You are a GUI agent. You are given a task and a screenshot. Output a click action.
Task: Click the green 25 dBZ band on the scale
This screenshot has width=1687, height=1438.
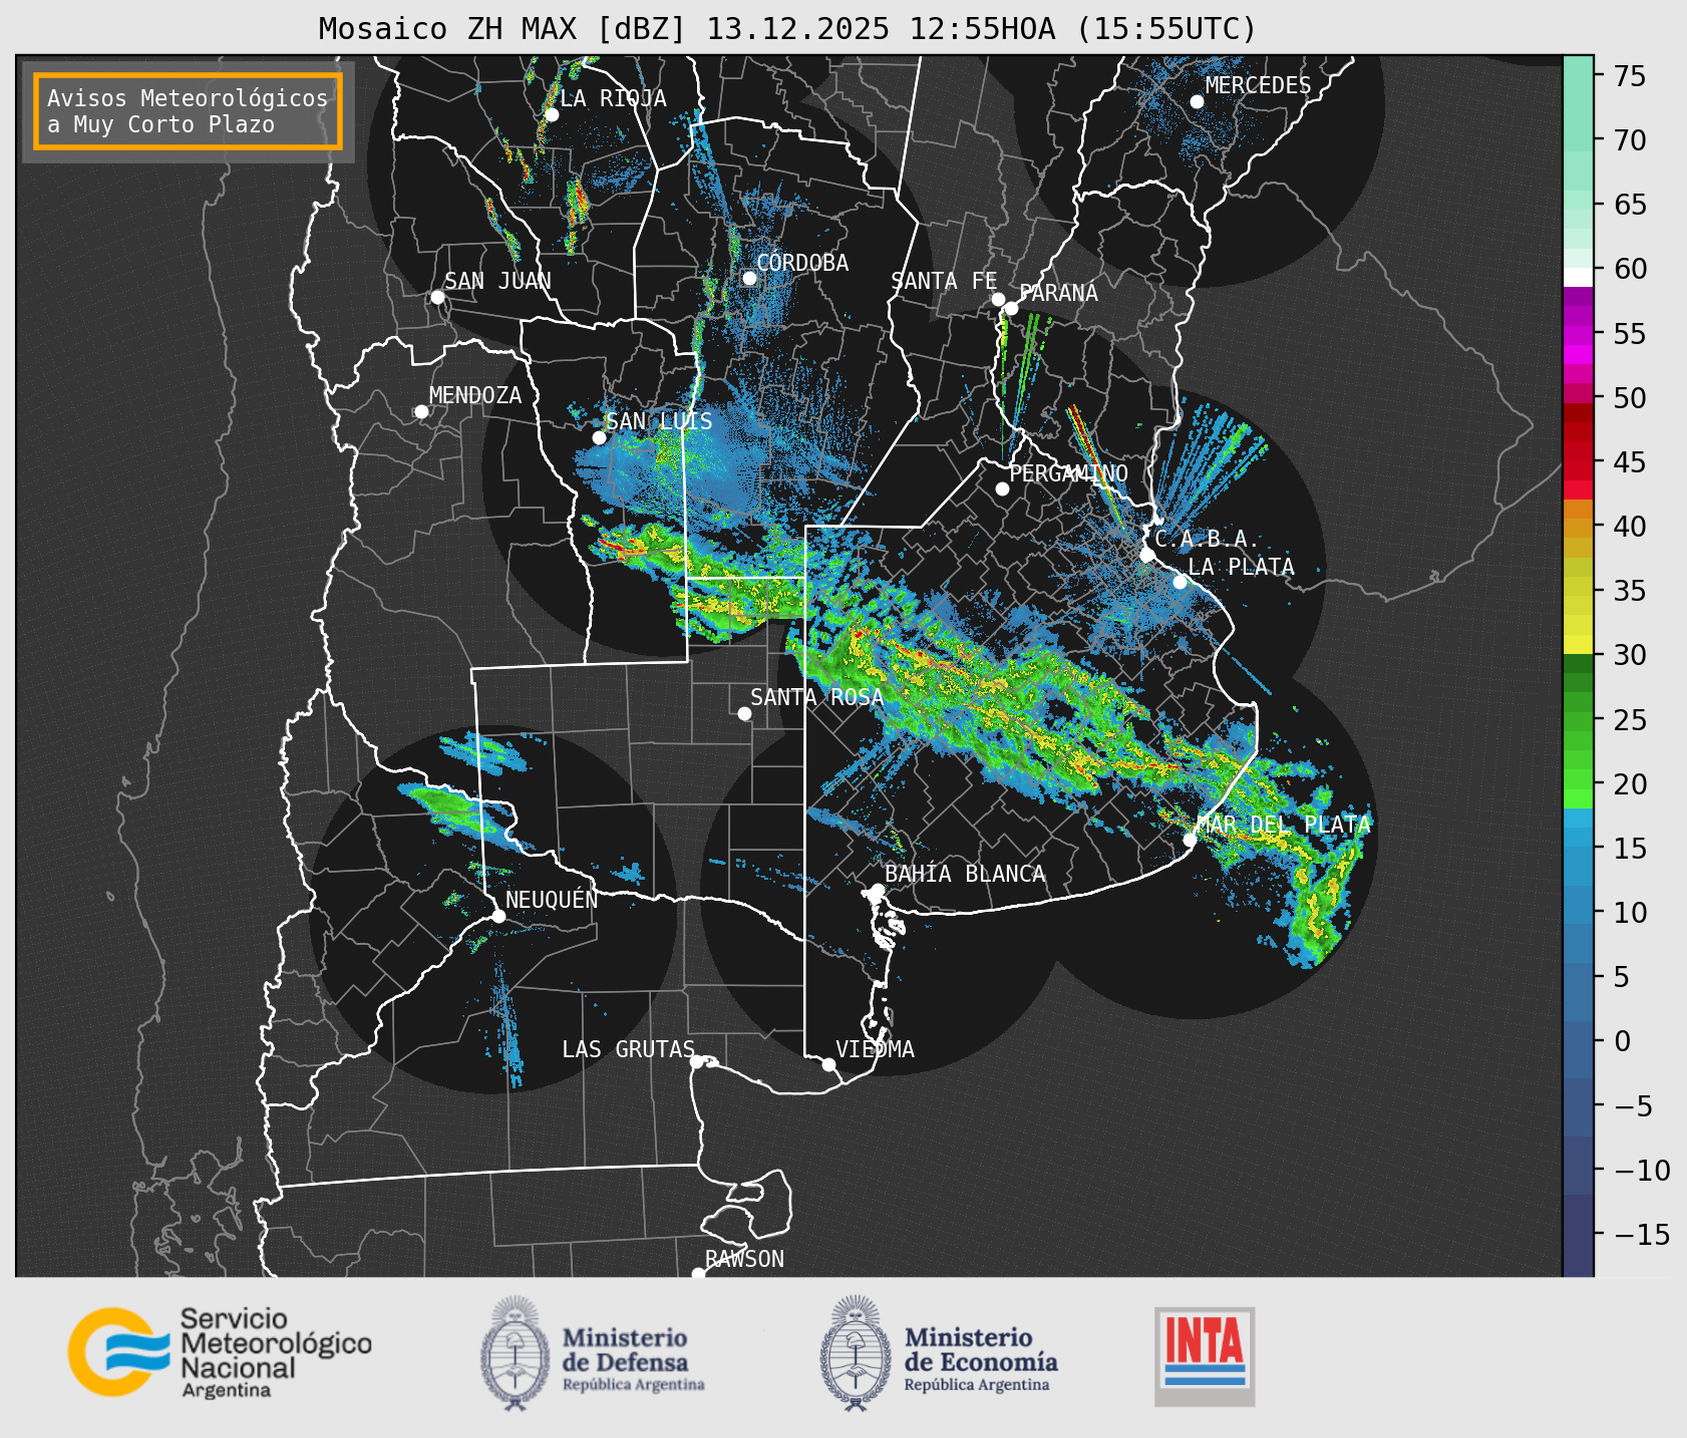[x=1578, y=720]
